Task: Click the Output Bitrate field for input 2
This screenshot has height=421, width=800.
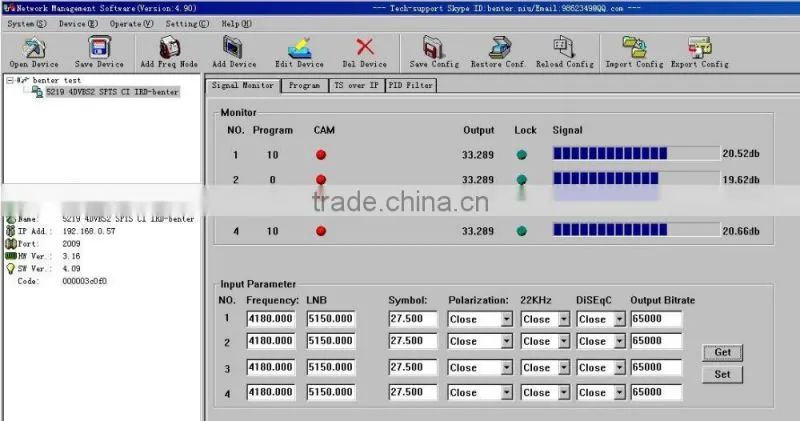Action: click(x=656, y=341)
